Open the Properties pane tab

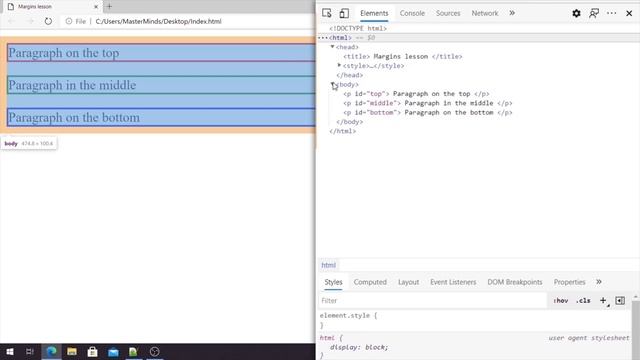point(569,282)
